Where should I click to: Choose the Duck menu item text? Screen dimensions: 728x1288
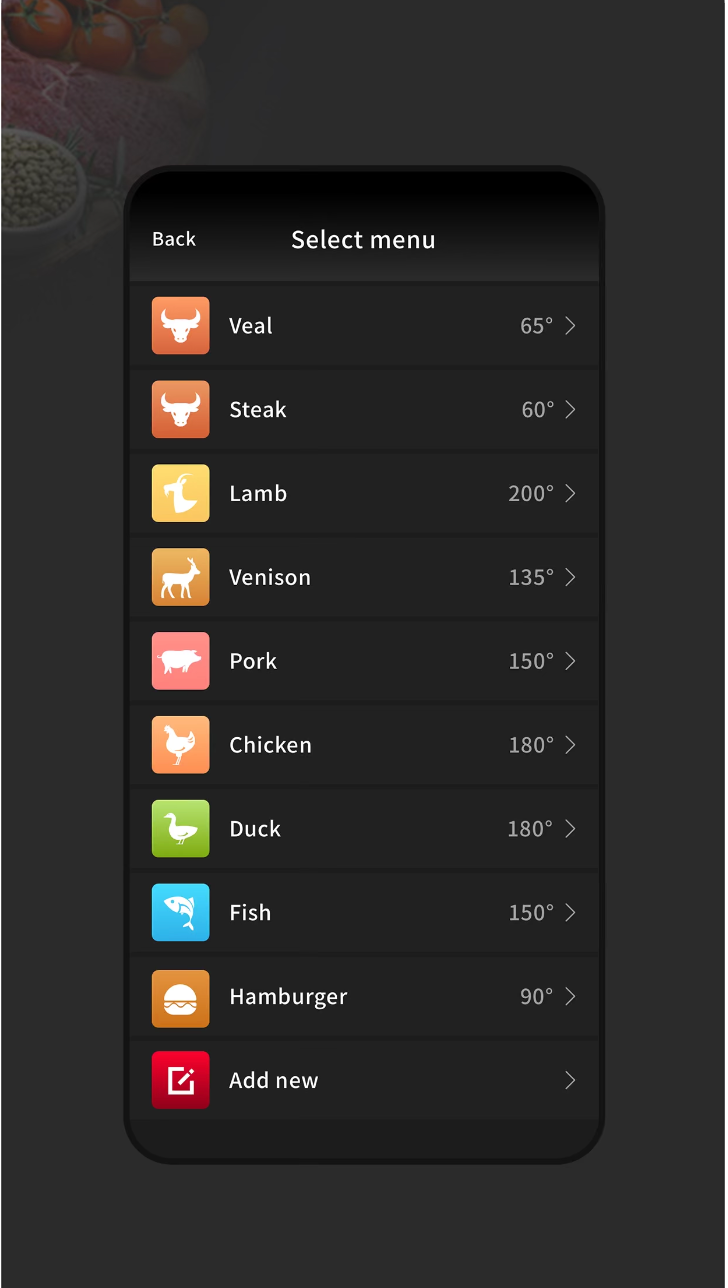[255, 829]
